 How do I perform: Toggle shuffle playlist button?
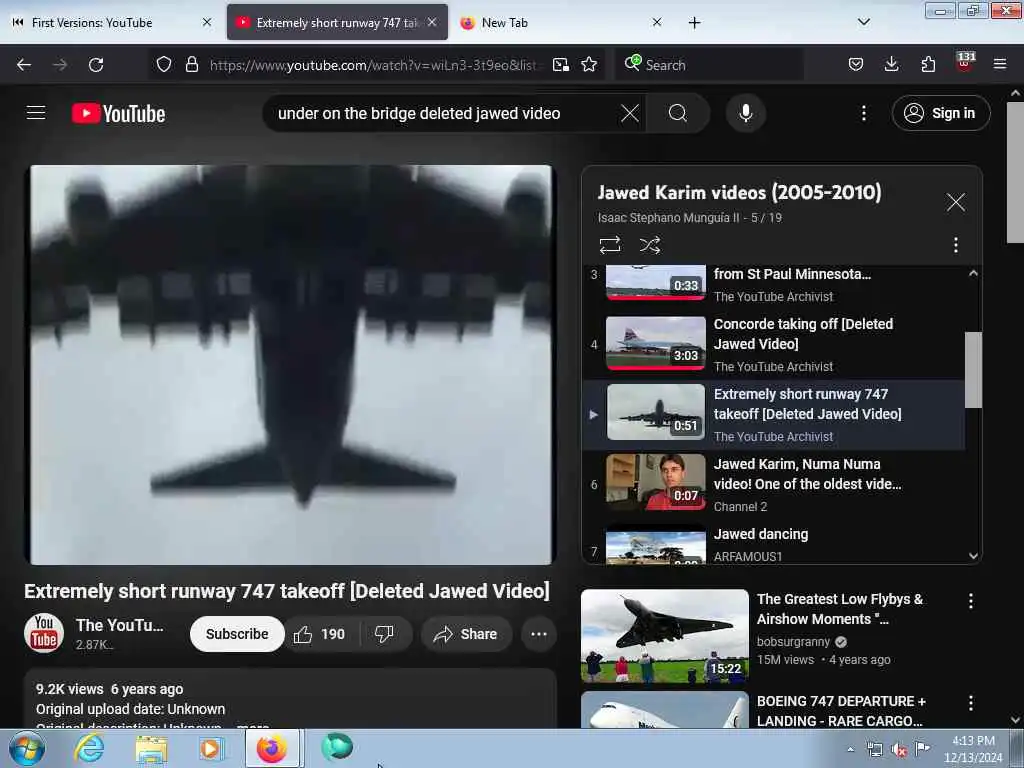[650, 246]
